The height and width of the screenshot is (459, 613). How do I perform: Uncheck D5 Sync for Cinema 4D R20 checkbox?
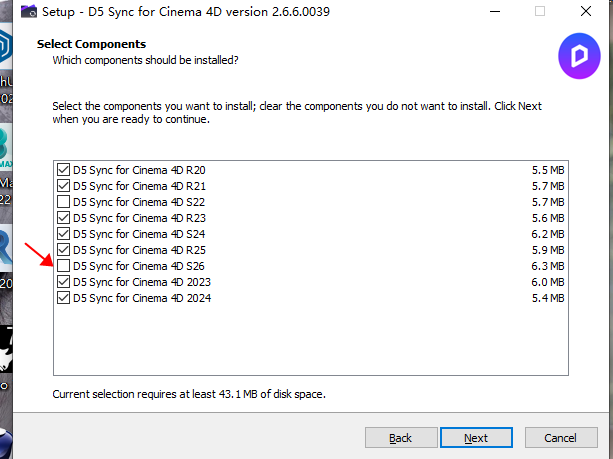point(63,170)
